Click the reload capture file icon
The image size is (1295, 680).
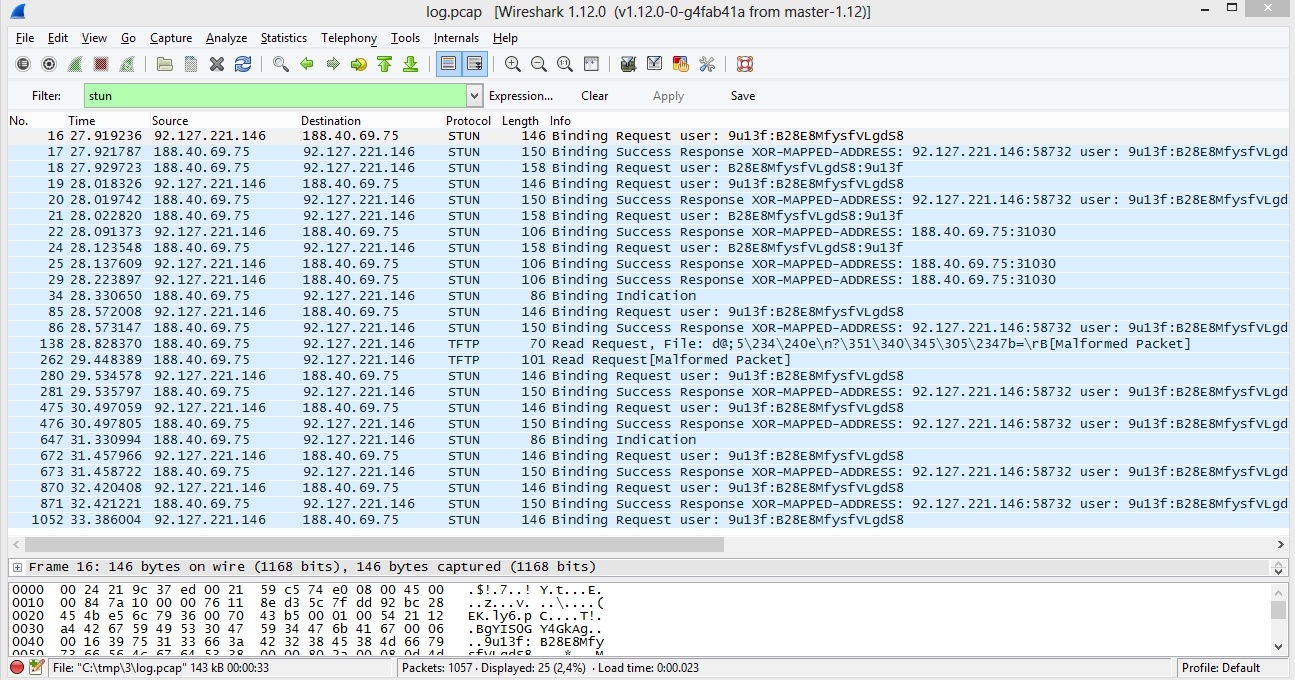pyautogui.click(x=243, y=64)
